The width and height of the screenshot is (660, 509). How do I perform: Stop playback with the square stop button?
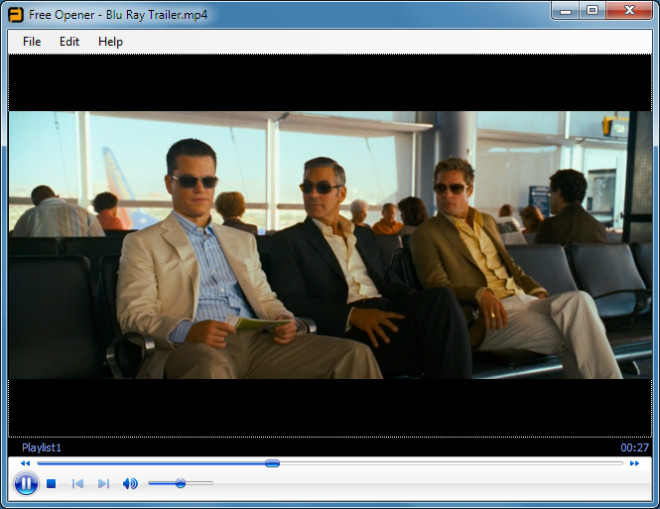coord(51,484)
